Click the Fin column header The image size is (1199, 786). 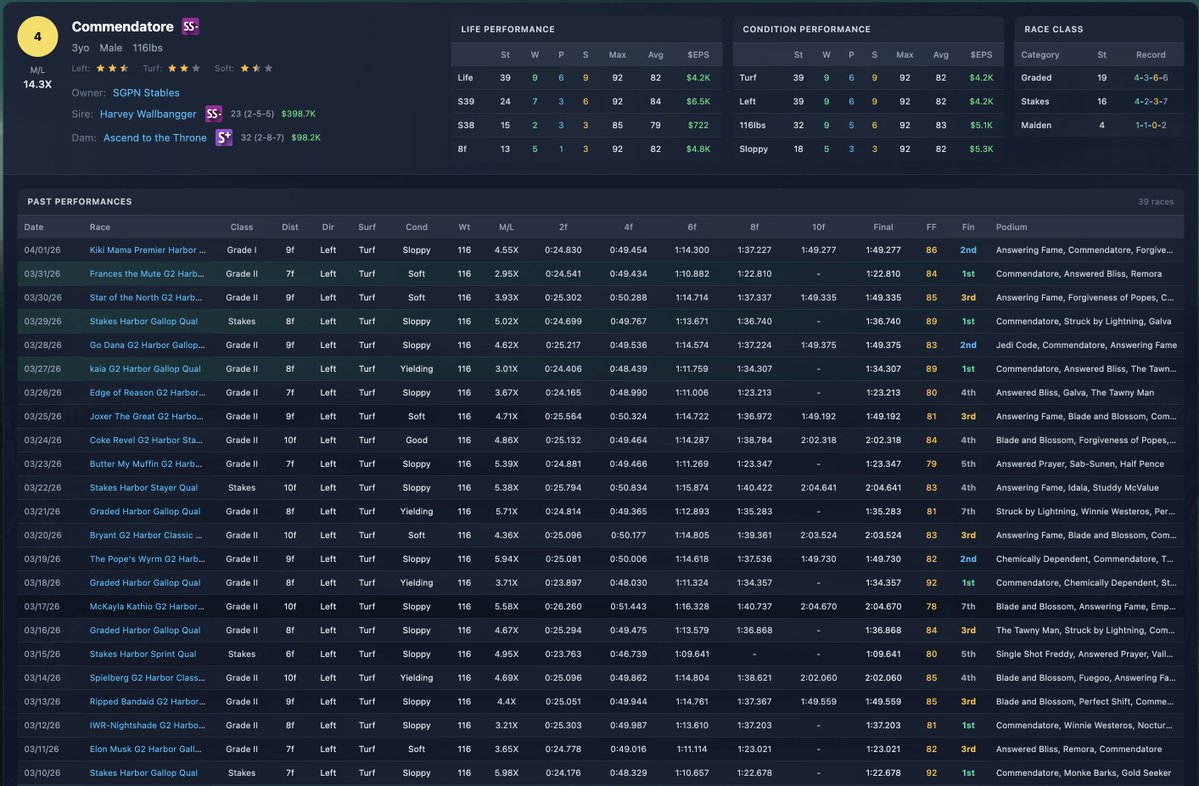click(968, 227)
